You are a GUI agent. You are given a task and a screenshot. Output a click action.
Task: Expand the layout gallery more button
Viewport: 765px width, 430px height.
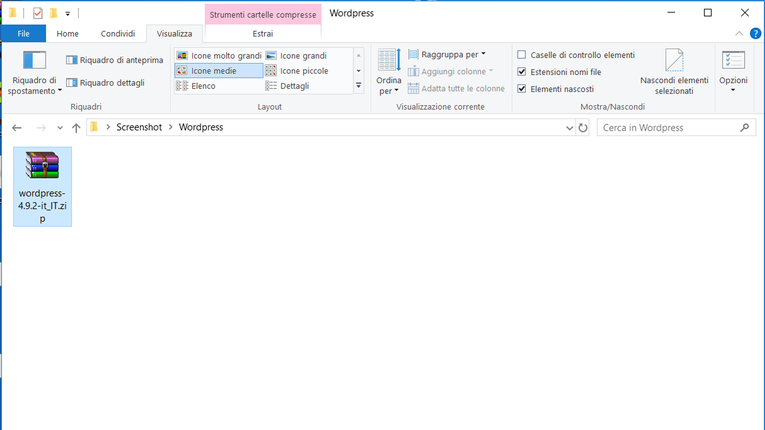pyautogui.click(x=359, y=86)
